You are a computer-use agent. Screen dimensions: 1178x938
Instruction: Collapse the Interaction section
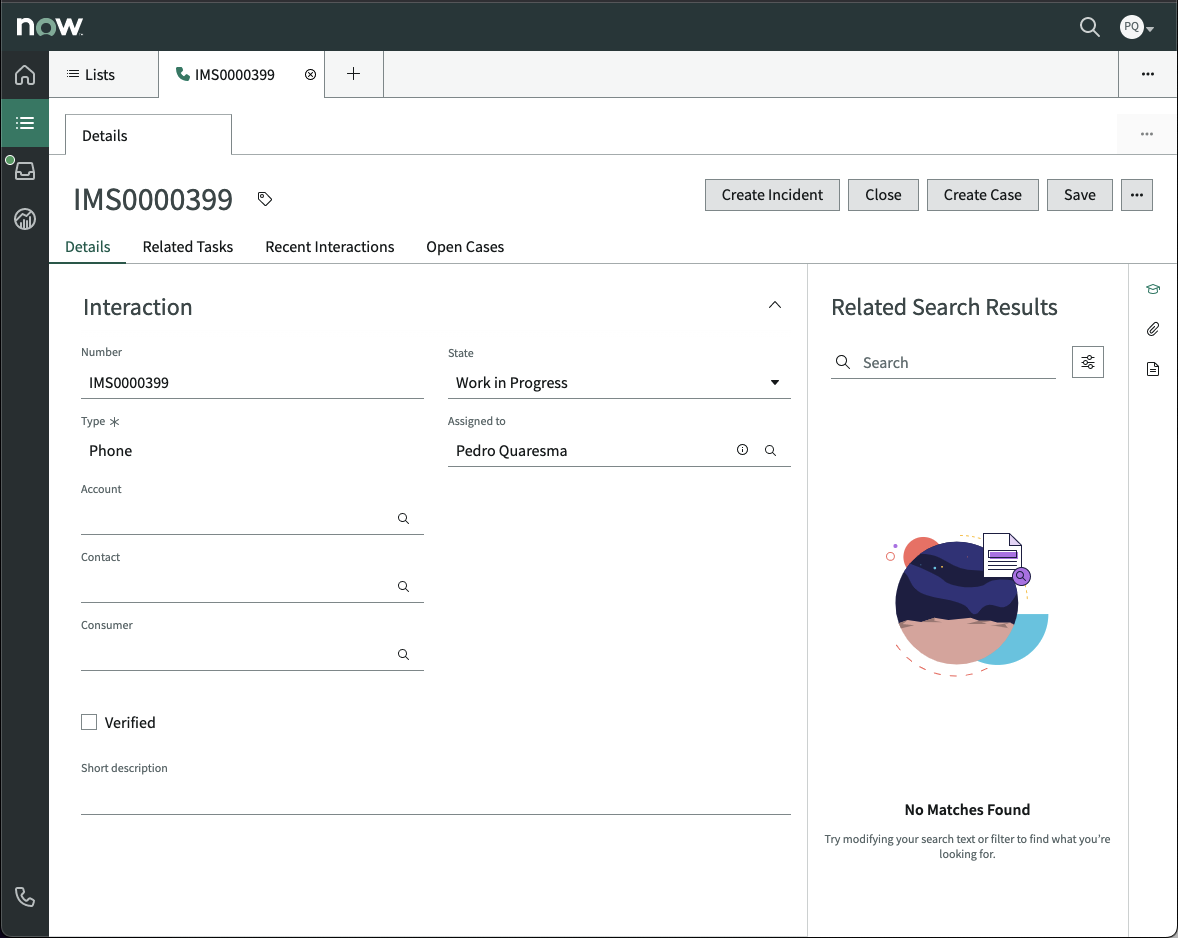click(x=775, y=304)
